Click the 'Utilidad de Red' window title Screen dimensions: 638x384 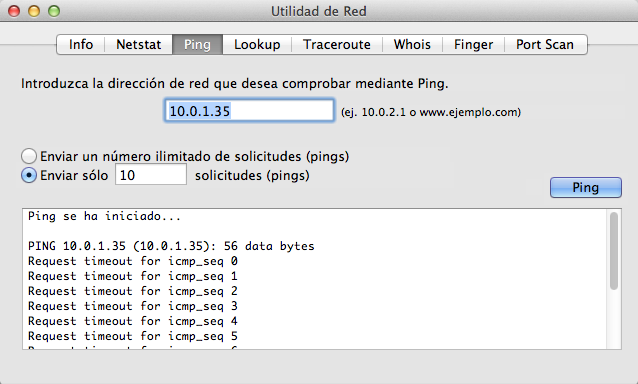coord(319,11)
